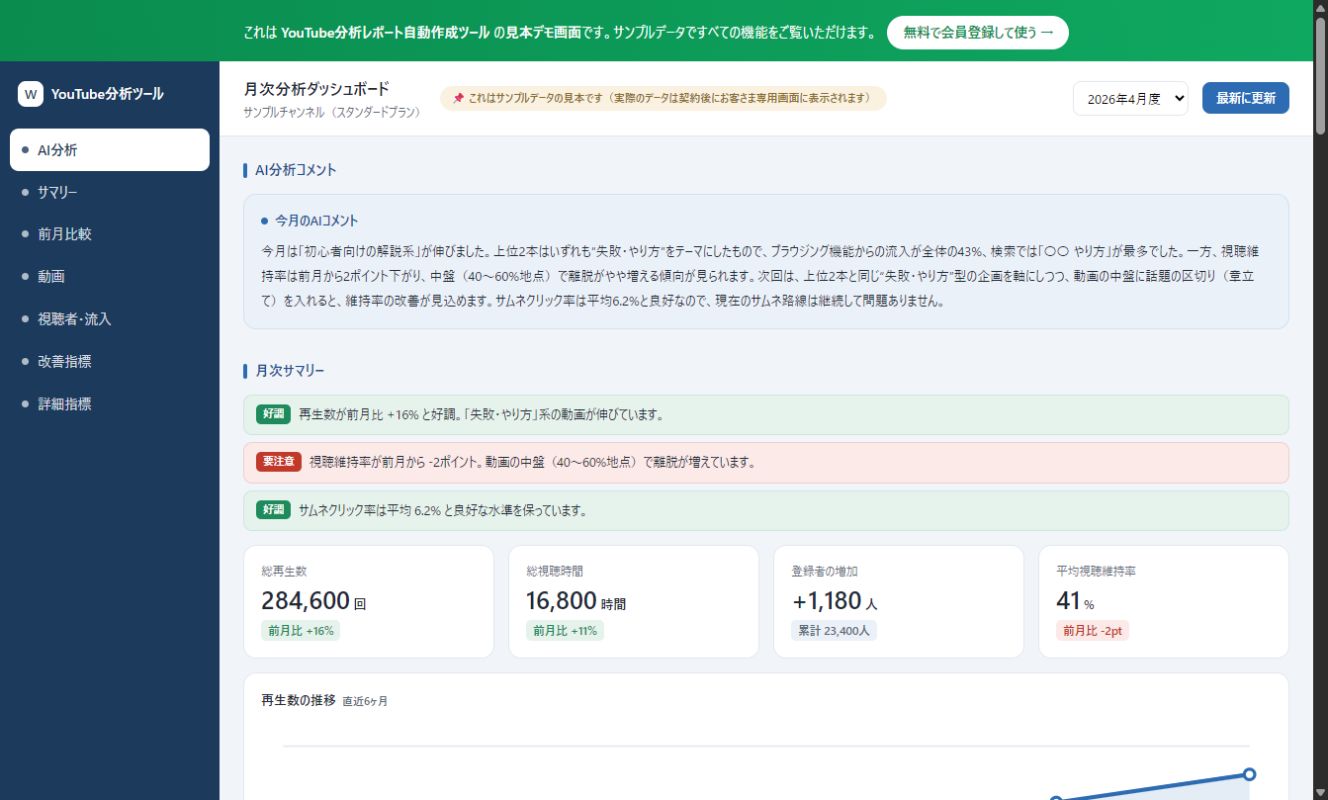Click the 前月比 +16% badge
This screenshot has width=1328, height=800.
click(300, 631)
